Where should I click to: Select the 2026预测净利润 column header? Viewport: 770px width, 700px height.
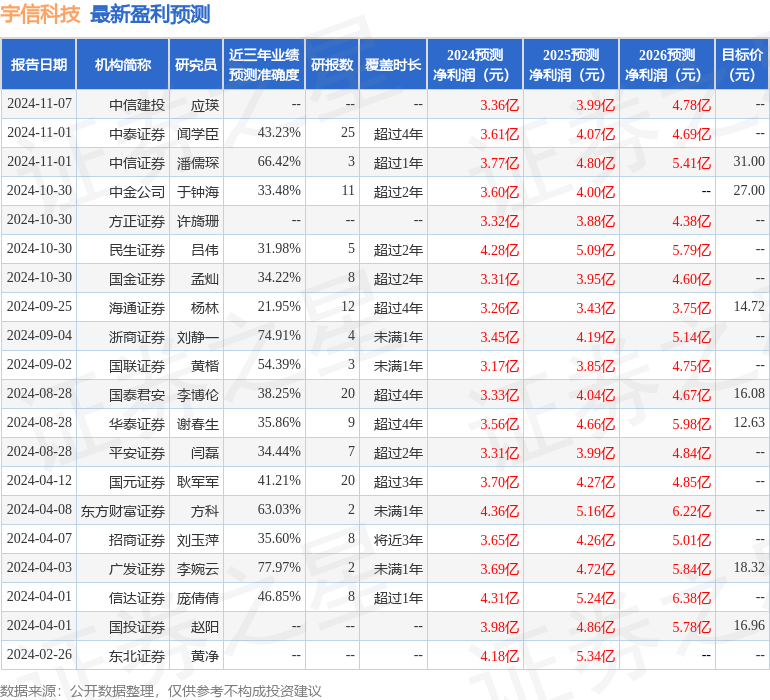(667, 64)
